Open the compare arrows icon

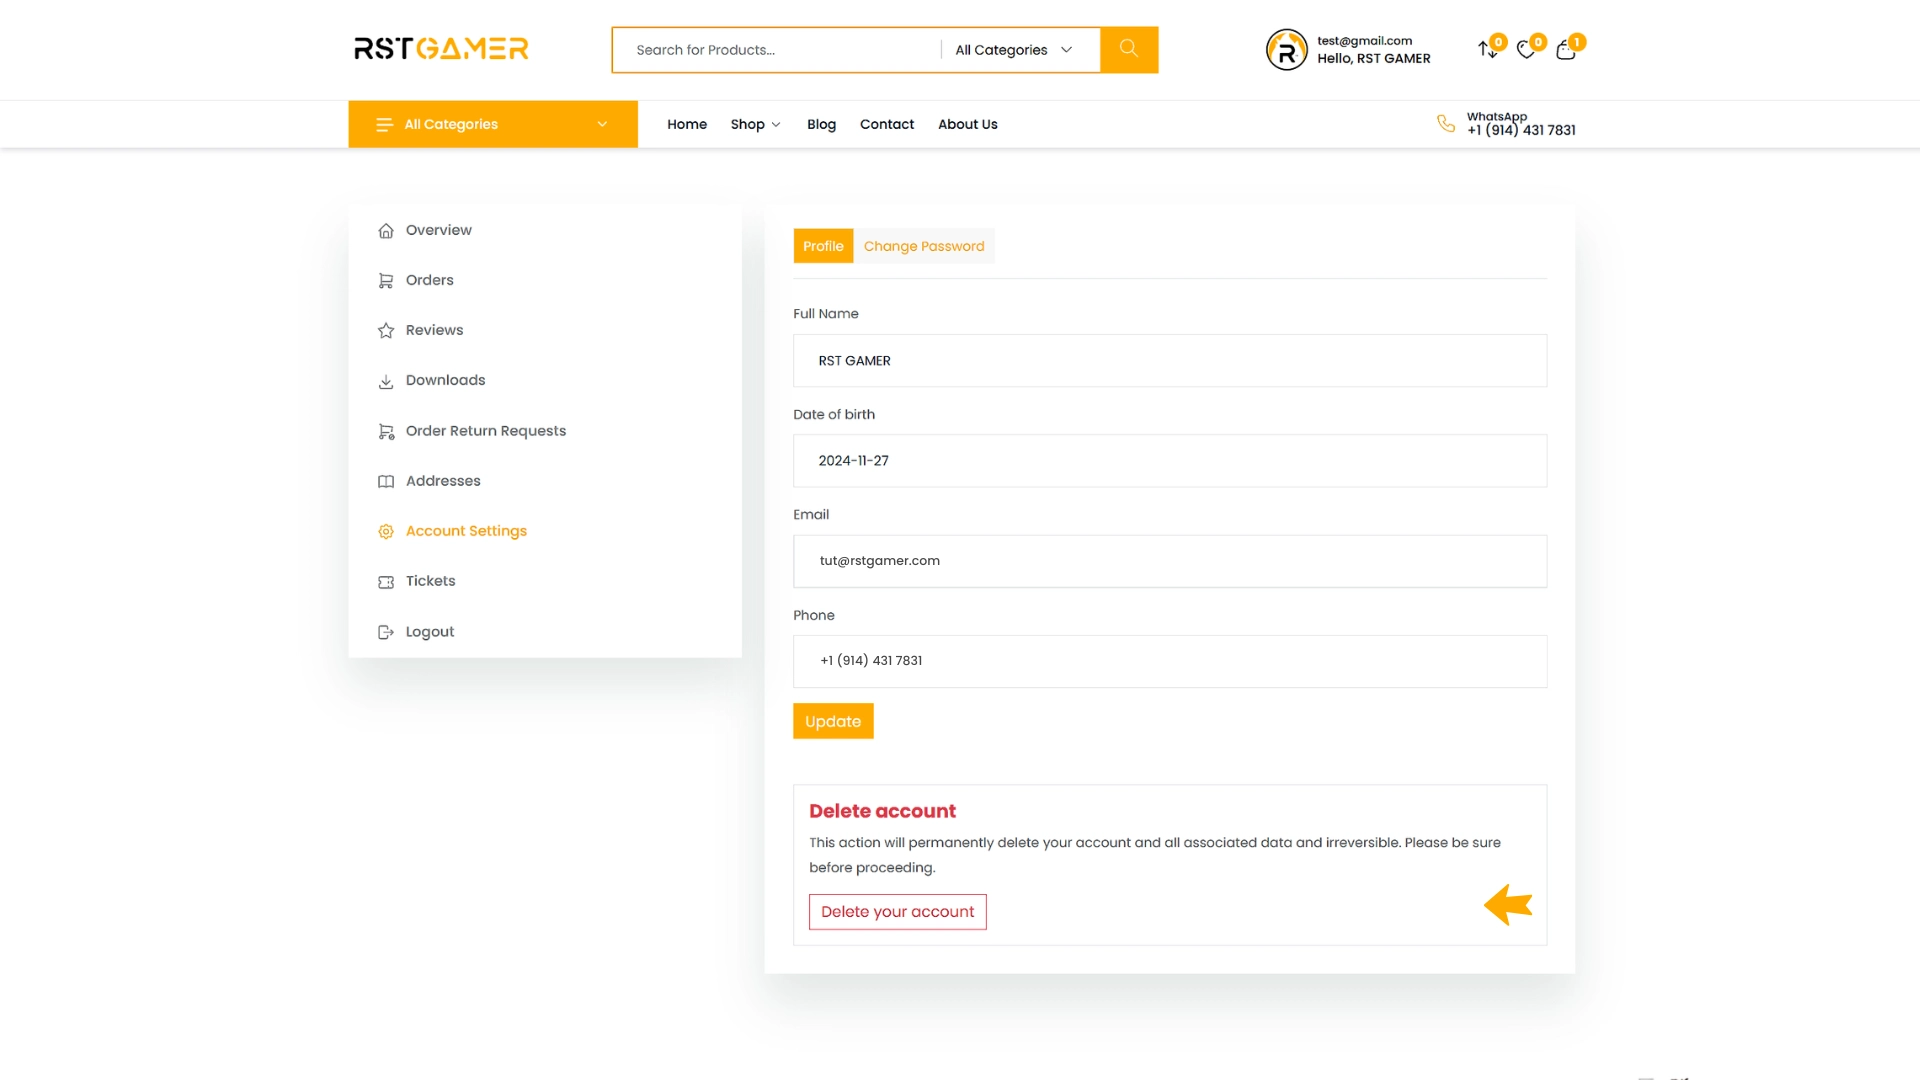click(1487, 50)
